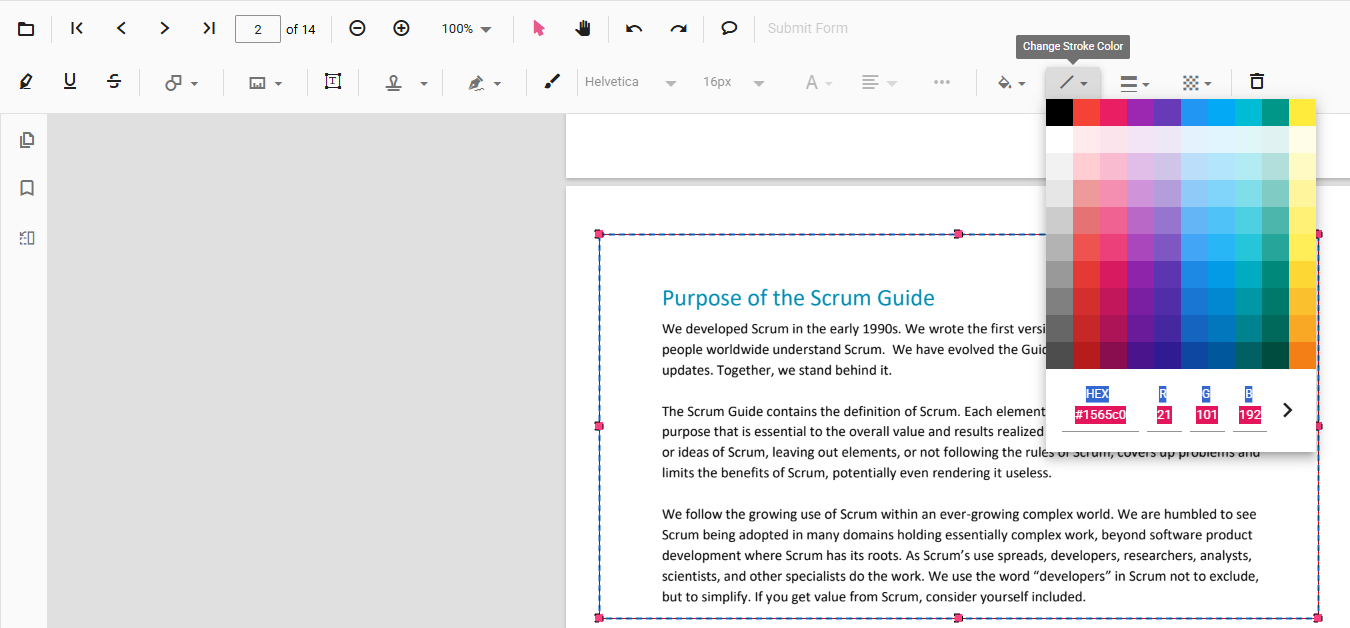
Task: Open the 100% zoom level dropdown
Action: click(467, 29)
